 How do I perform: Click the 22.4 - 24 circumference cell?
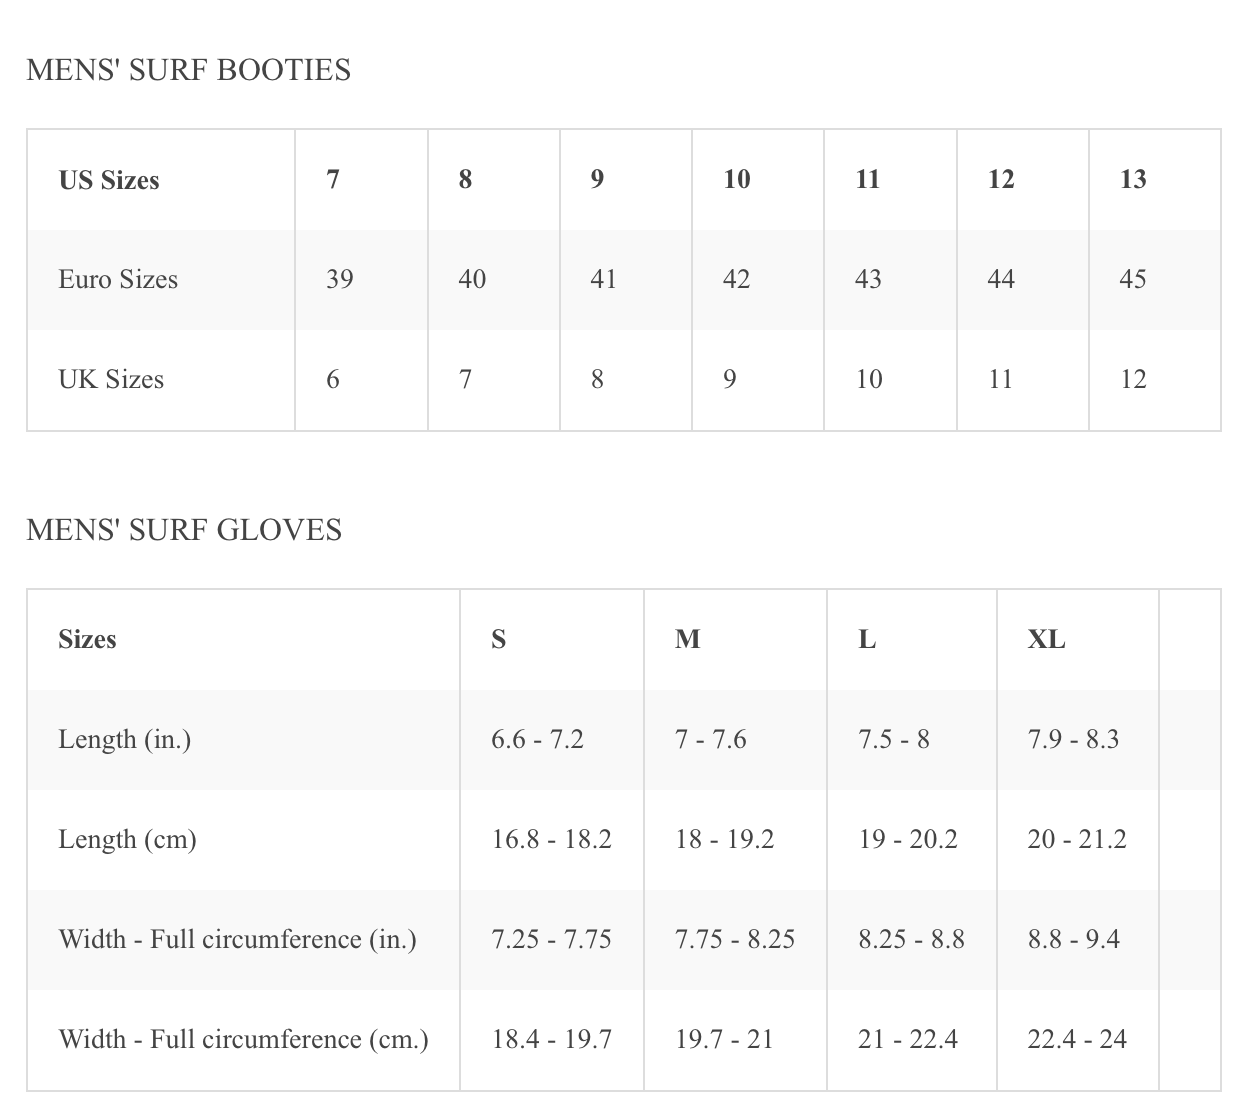pos(1078,1040)
